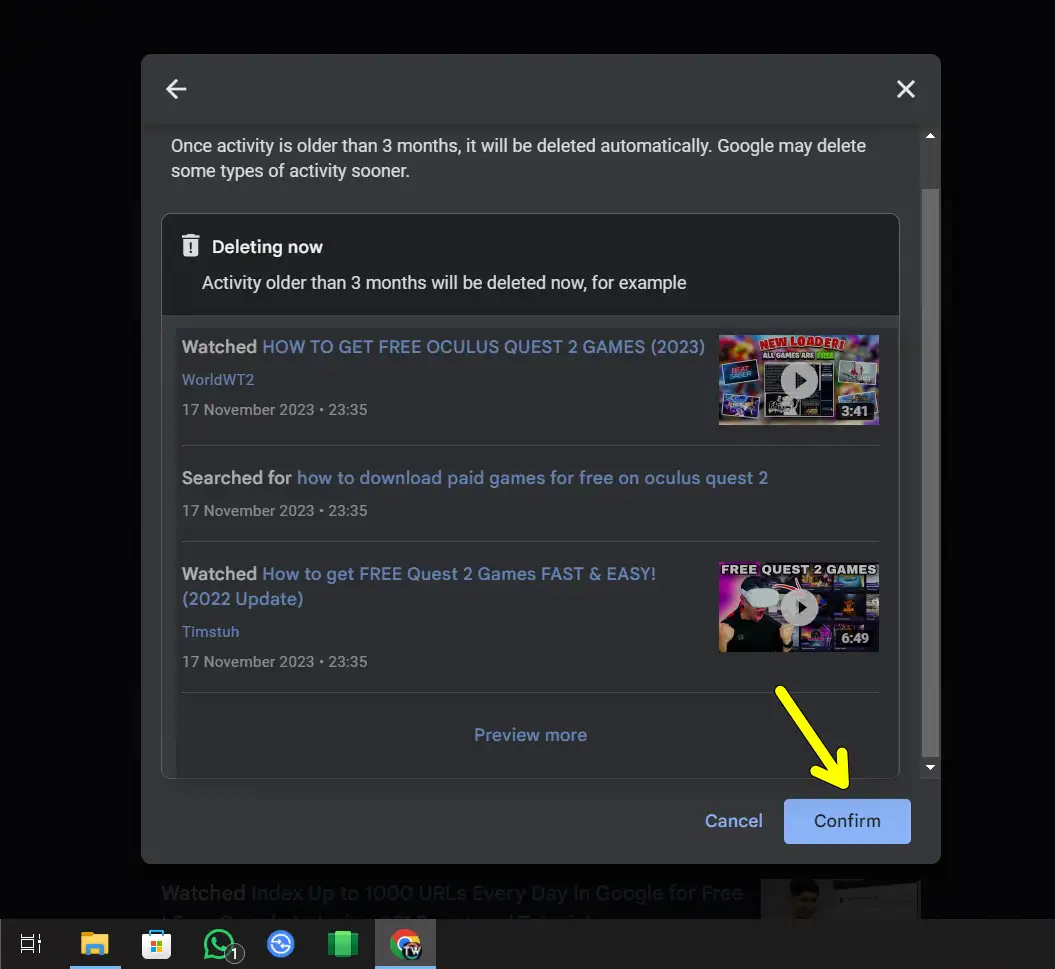Open the HOW TO GET FREE OCULUS QUEST 2 GAMES video
The height and width of the screenshot is (969, 1055).
pyautogui.click(x=483, y=346)
